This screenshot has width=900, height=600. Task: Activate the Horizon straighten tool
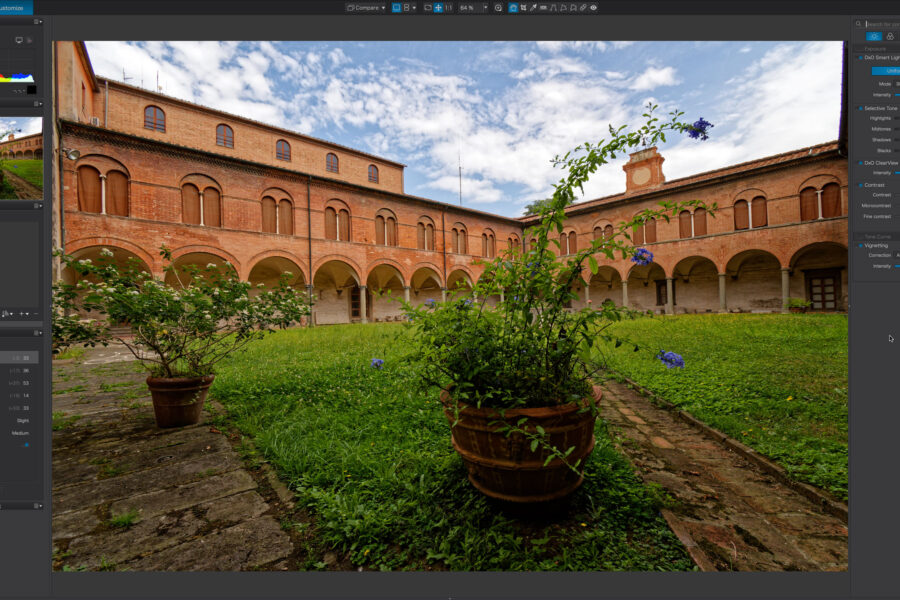tap(543, 7)
